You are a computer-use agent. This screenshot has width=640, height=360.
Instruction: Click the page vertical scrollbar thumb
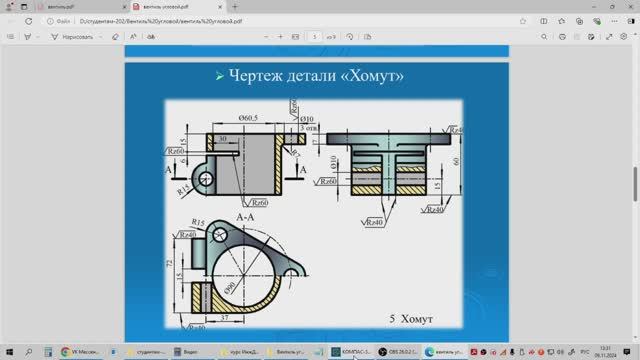635,184
